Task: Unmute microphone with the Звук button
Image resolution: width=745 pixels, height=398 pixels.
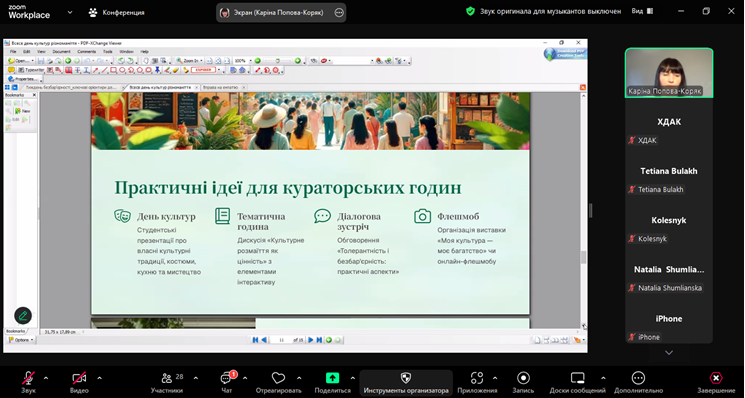Action: pyautogui.click(x=29, y=382)
